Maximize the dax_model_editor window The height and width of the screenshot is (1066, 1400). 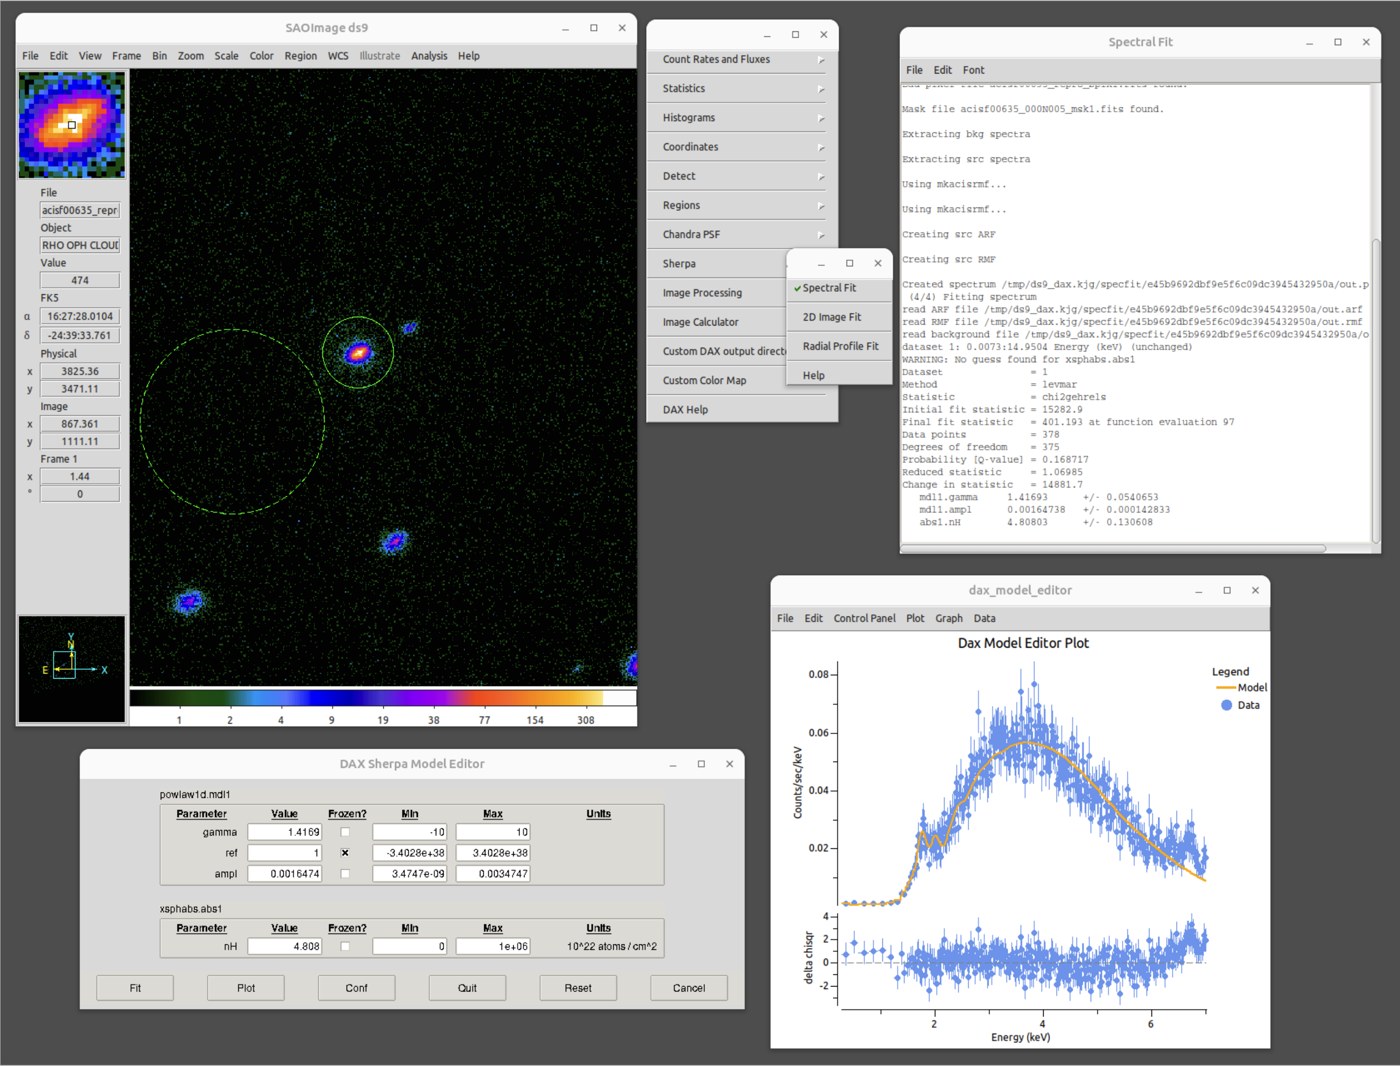[1227, 591]
